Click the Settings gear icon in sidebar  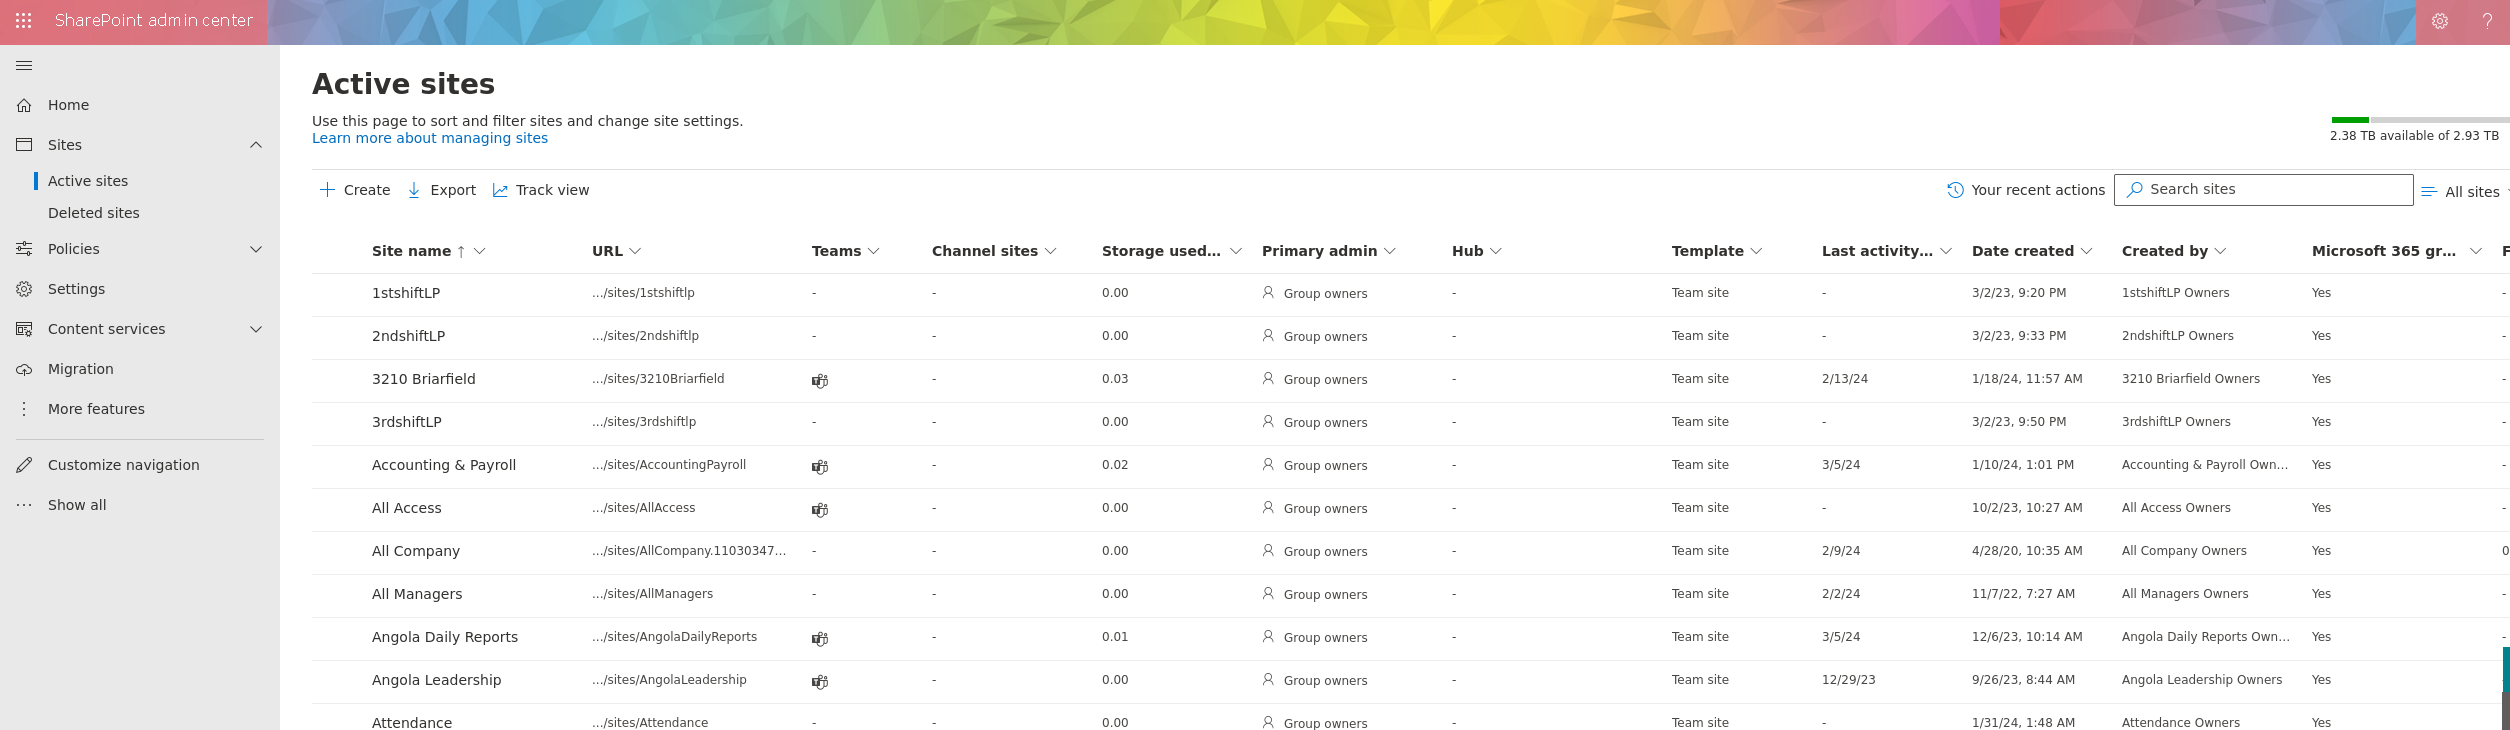(24, 289)
